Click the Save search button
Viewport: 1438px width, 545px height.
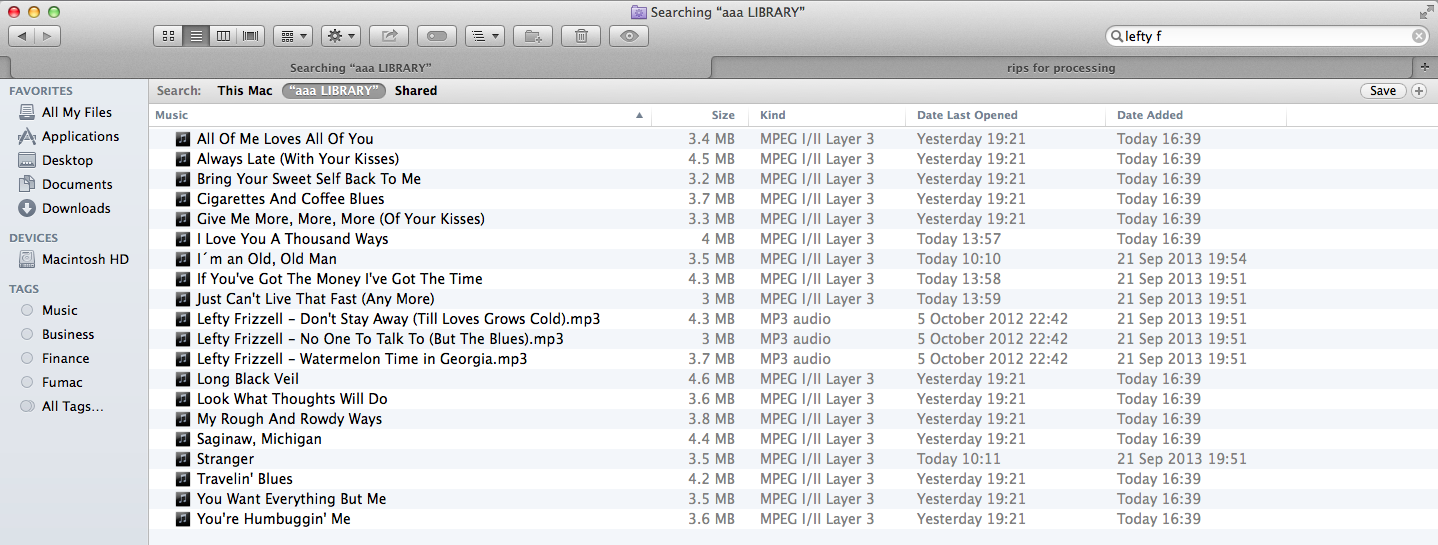[1383, 91]
